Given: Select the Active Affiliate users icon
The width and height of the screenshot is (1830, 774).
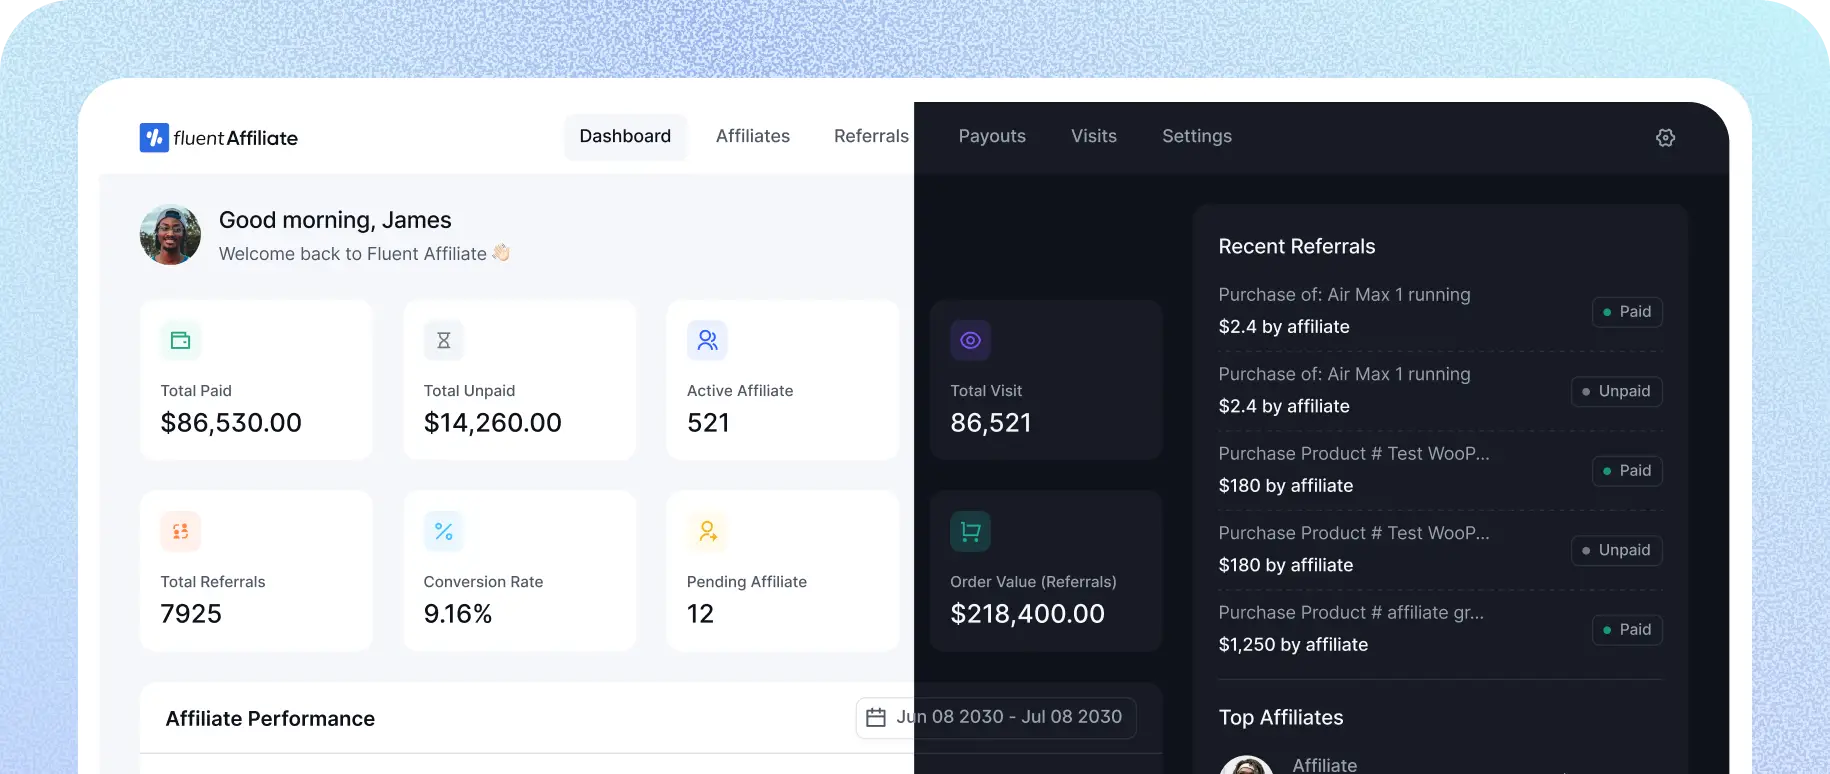Looking at the screenshot, I should click(707, 341).
